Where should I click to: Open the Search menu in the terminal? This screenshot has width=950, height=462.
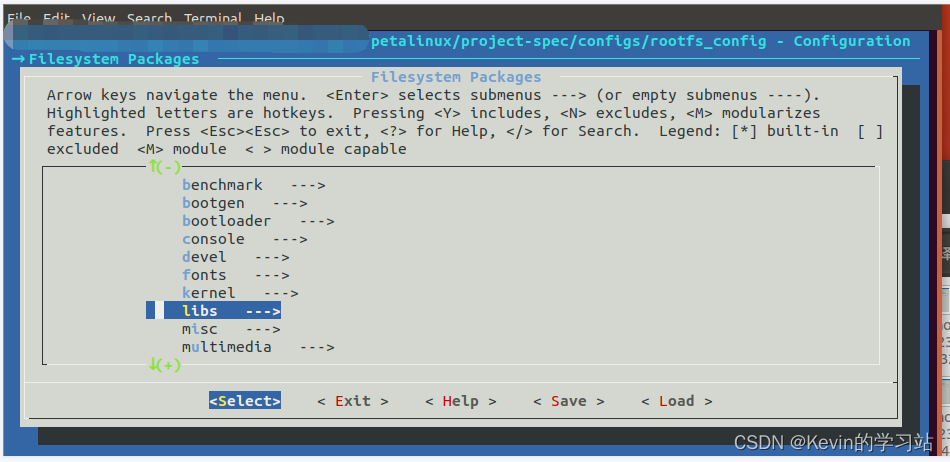(149, 18)
